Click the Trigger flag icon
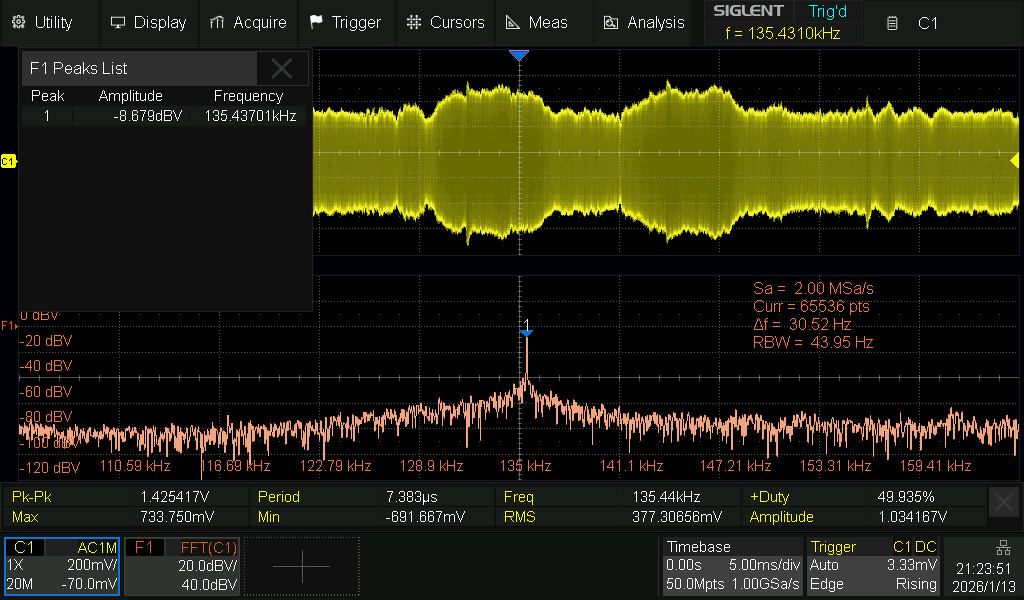Image resolution: width=1024 pixels, height=600 pixels. [316, 22]
